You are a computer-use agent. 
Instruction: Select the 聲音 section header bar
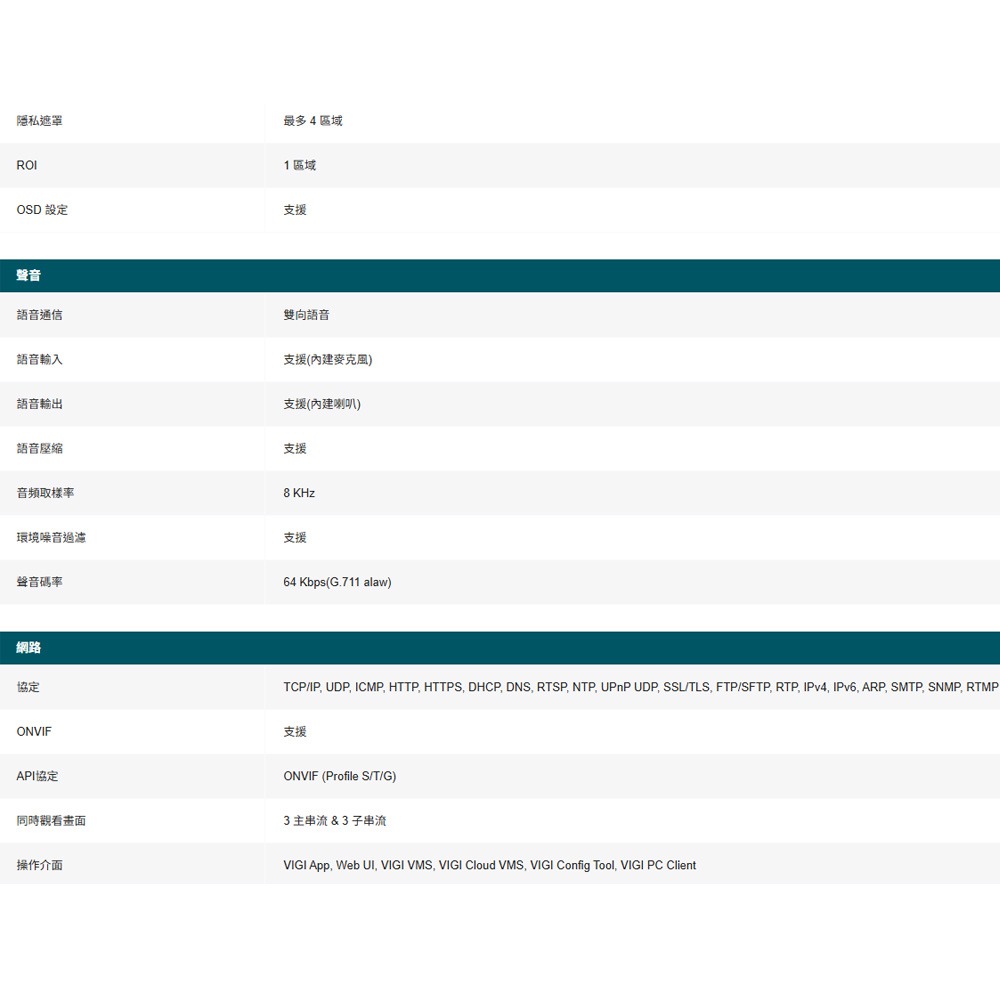point(27,275)
